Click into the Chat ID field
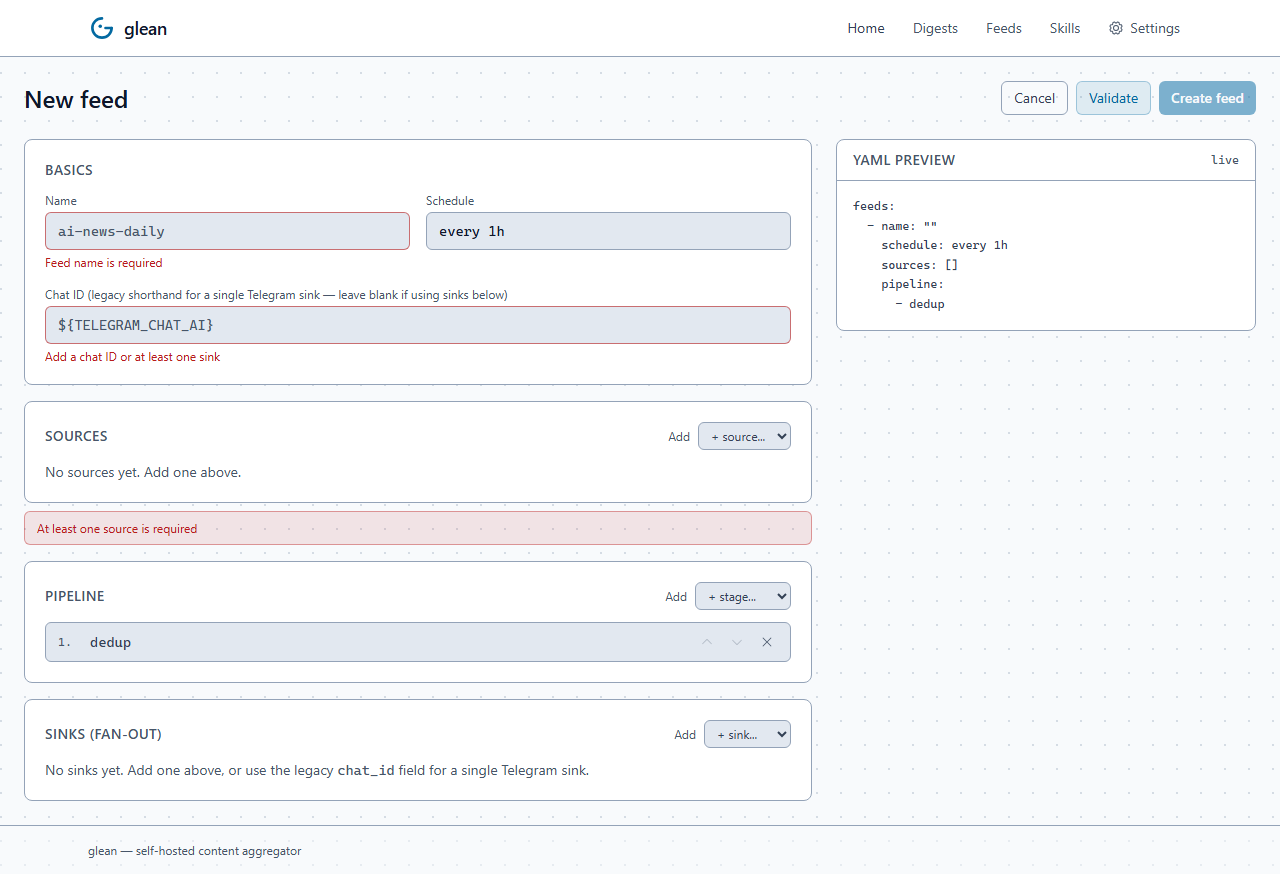This screenshot has height=874, width=1280. tap(418, 325)
